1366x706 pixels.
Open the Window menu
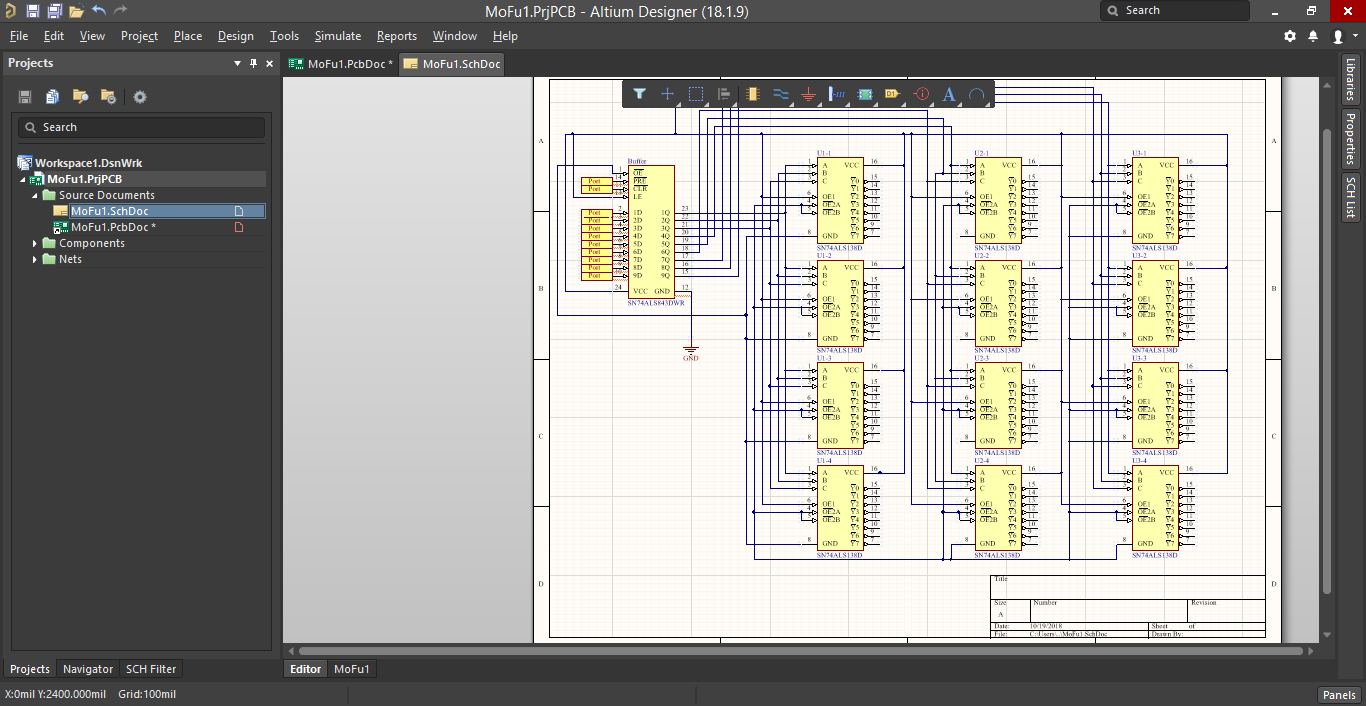point(455,36)
